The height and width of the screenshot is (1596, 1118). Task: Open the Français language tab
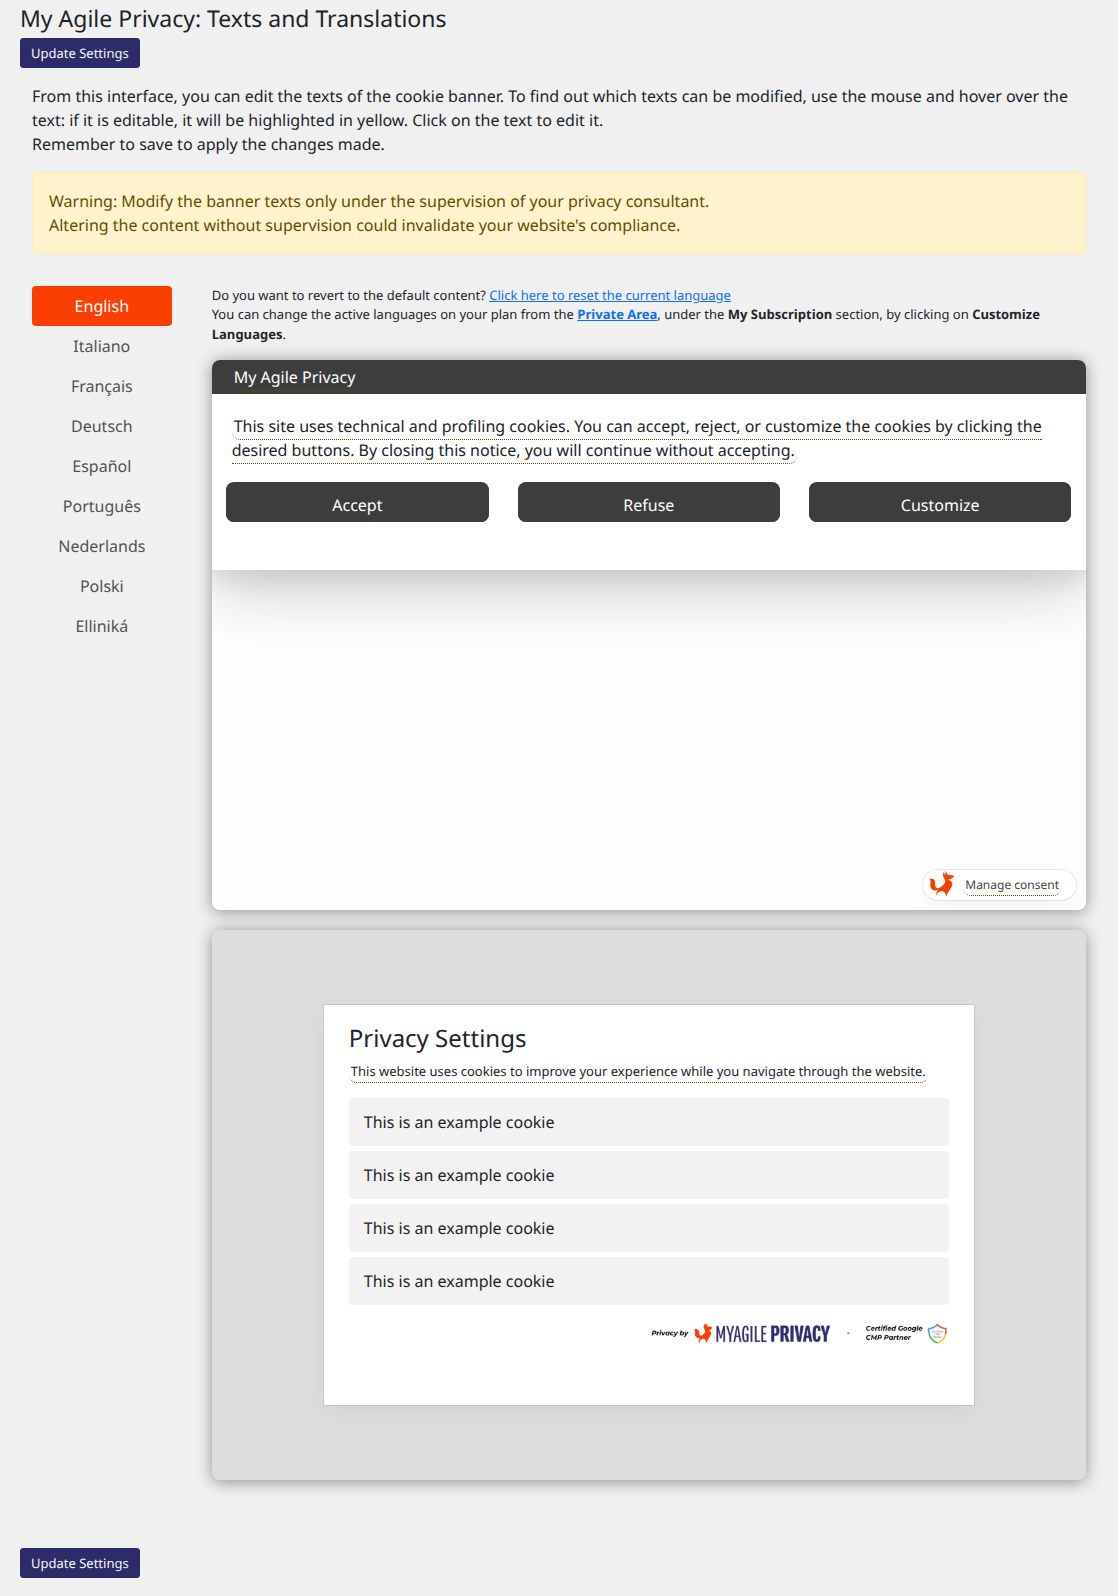tap(102, 386)
